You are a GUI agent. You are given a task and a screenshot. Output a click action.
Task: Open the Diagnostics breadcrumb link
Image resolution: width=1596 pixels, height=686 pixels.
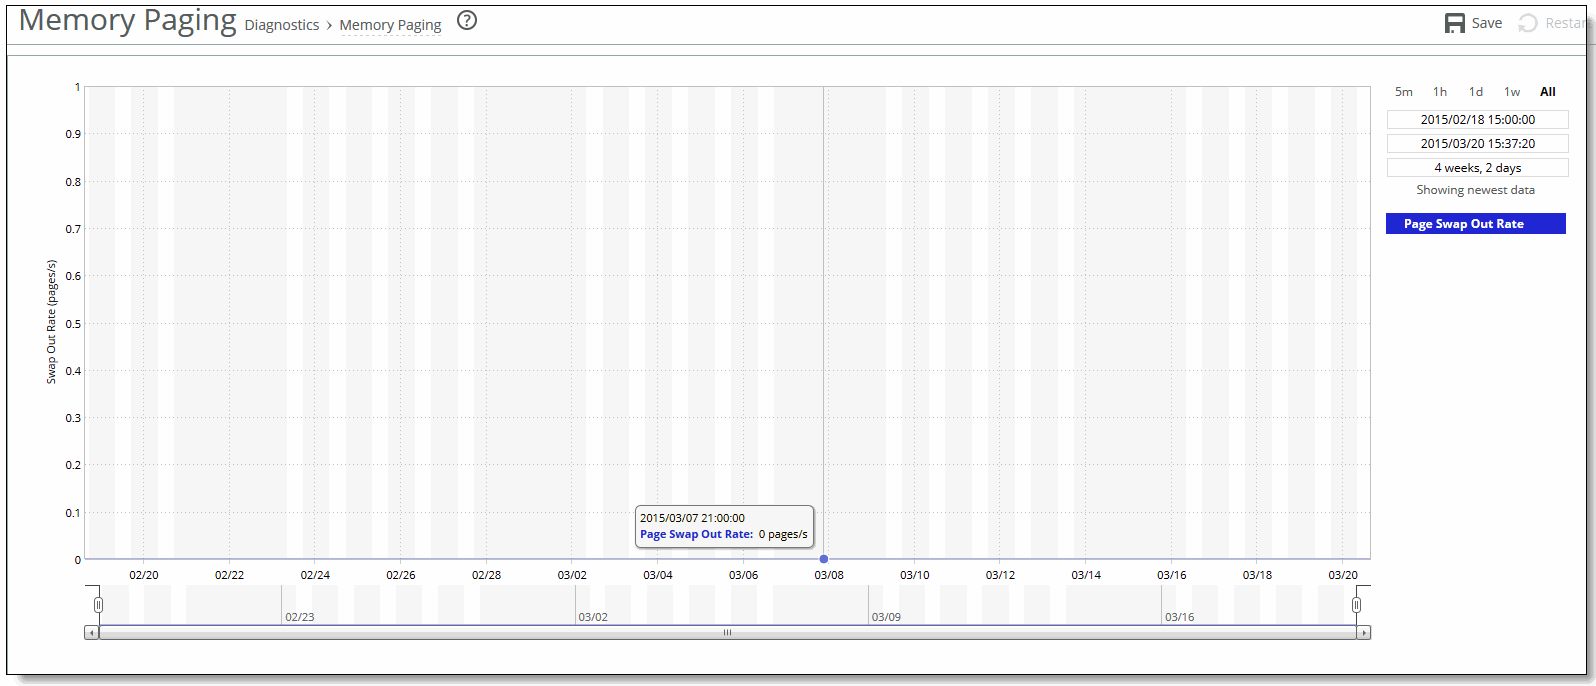pos(282,25)
